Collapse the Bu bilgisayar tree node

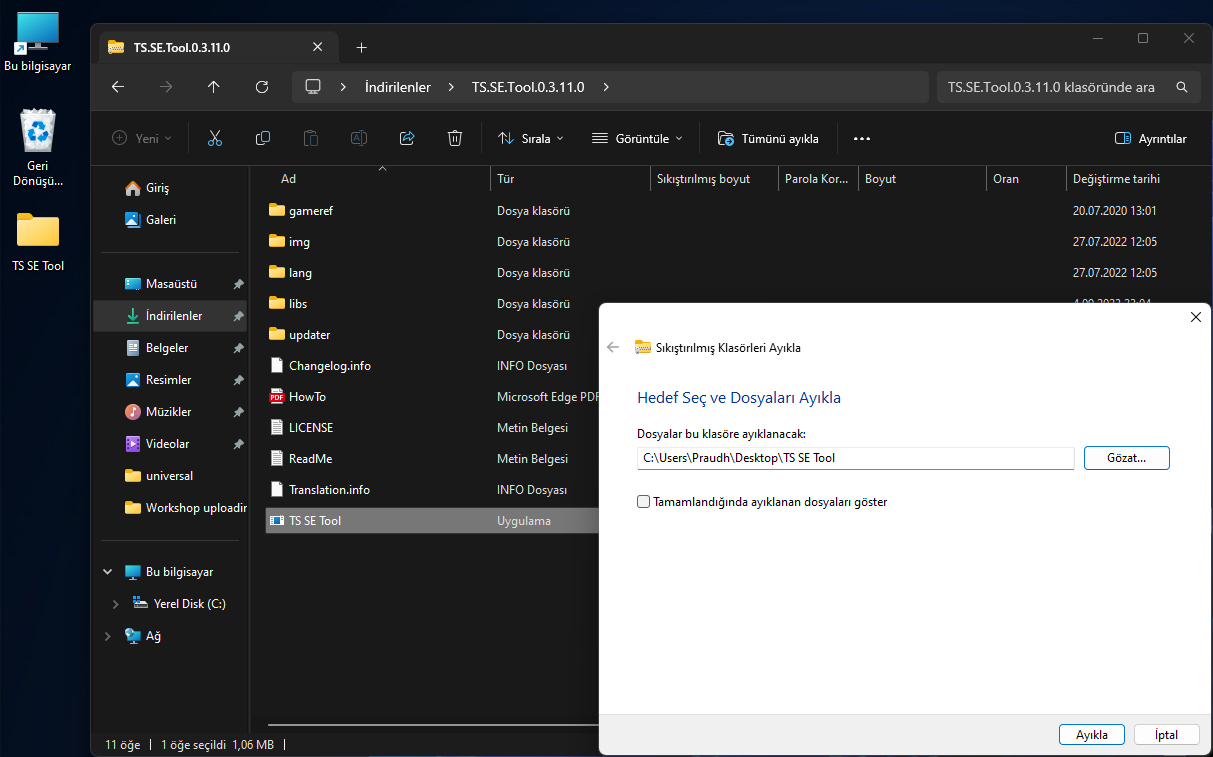click(x=108, y=572)
